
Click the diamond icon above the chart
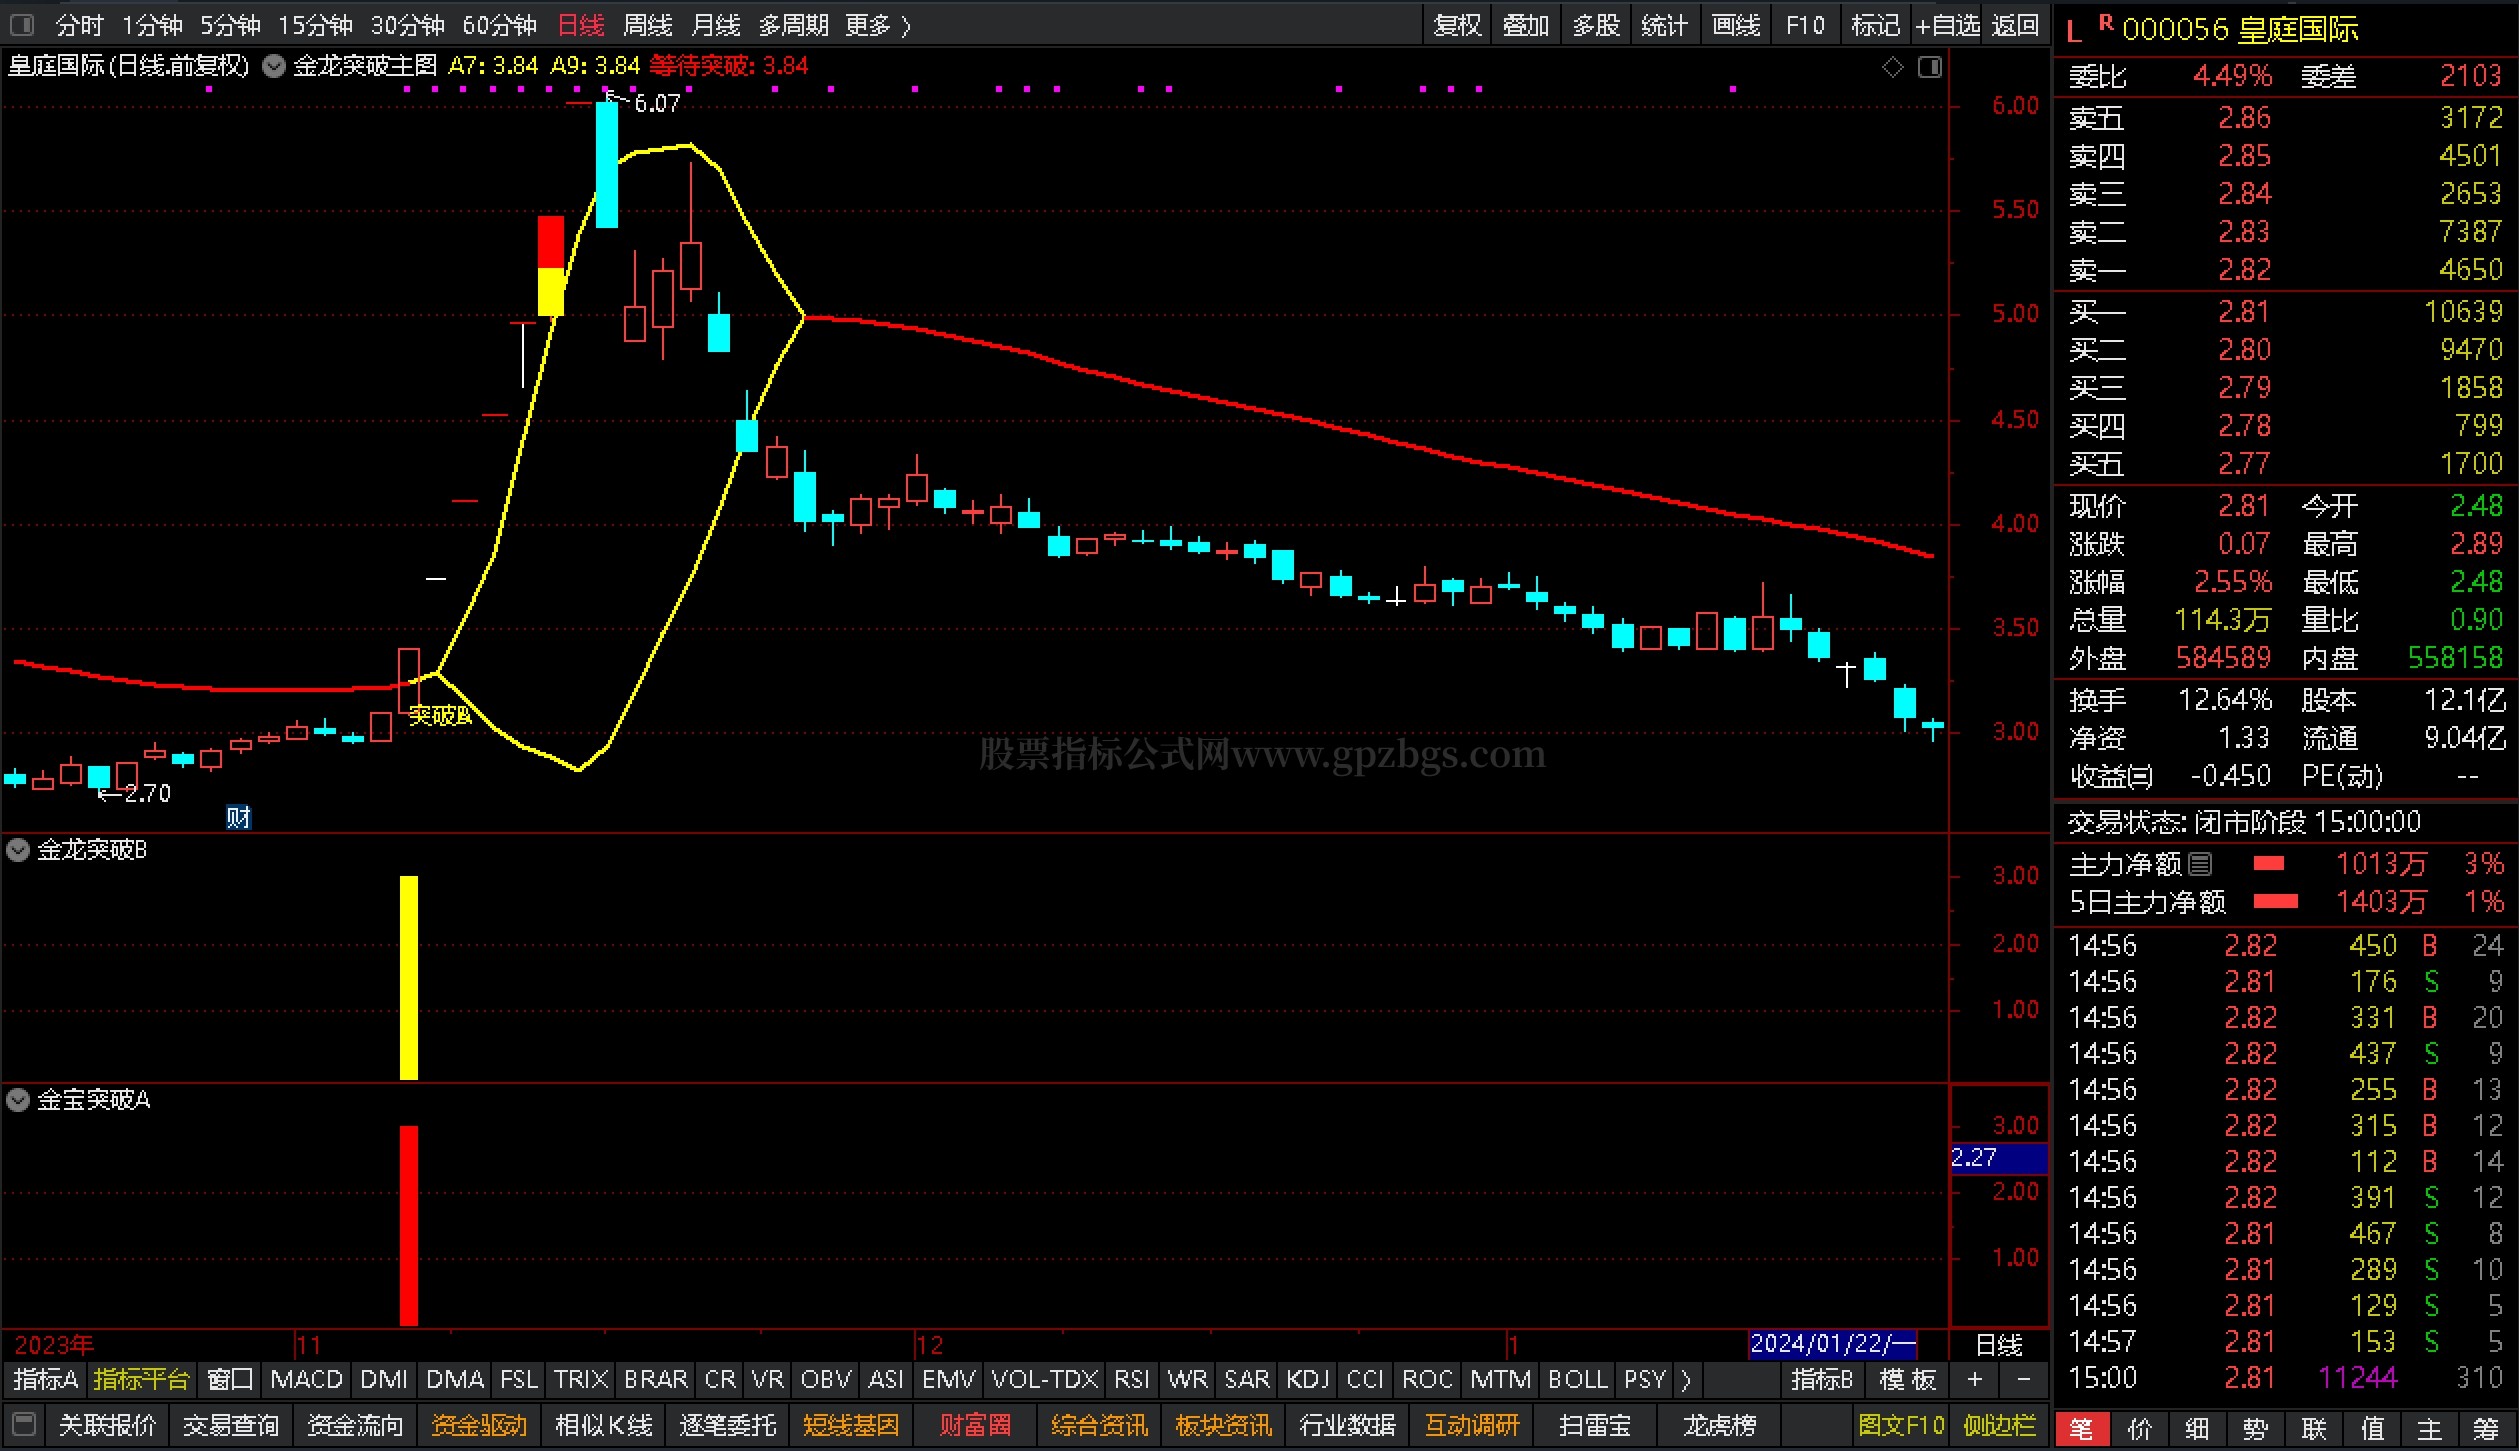(1893, 67)
